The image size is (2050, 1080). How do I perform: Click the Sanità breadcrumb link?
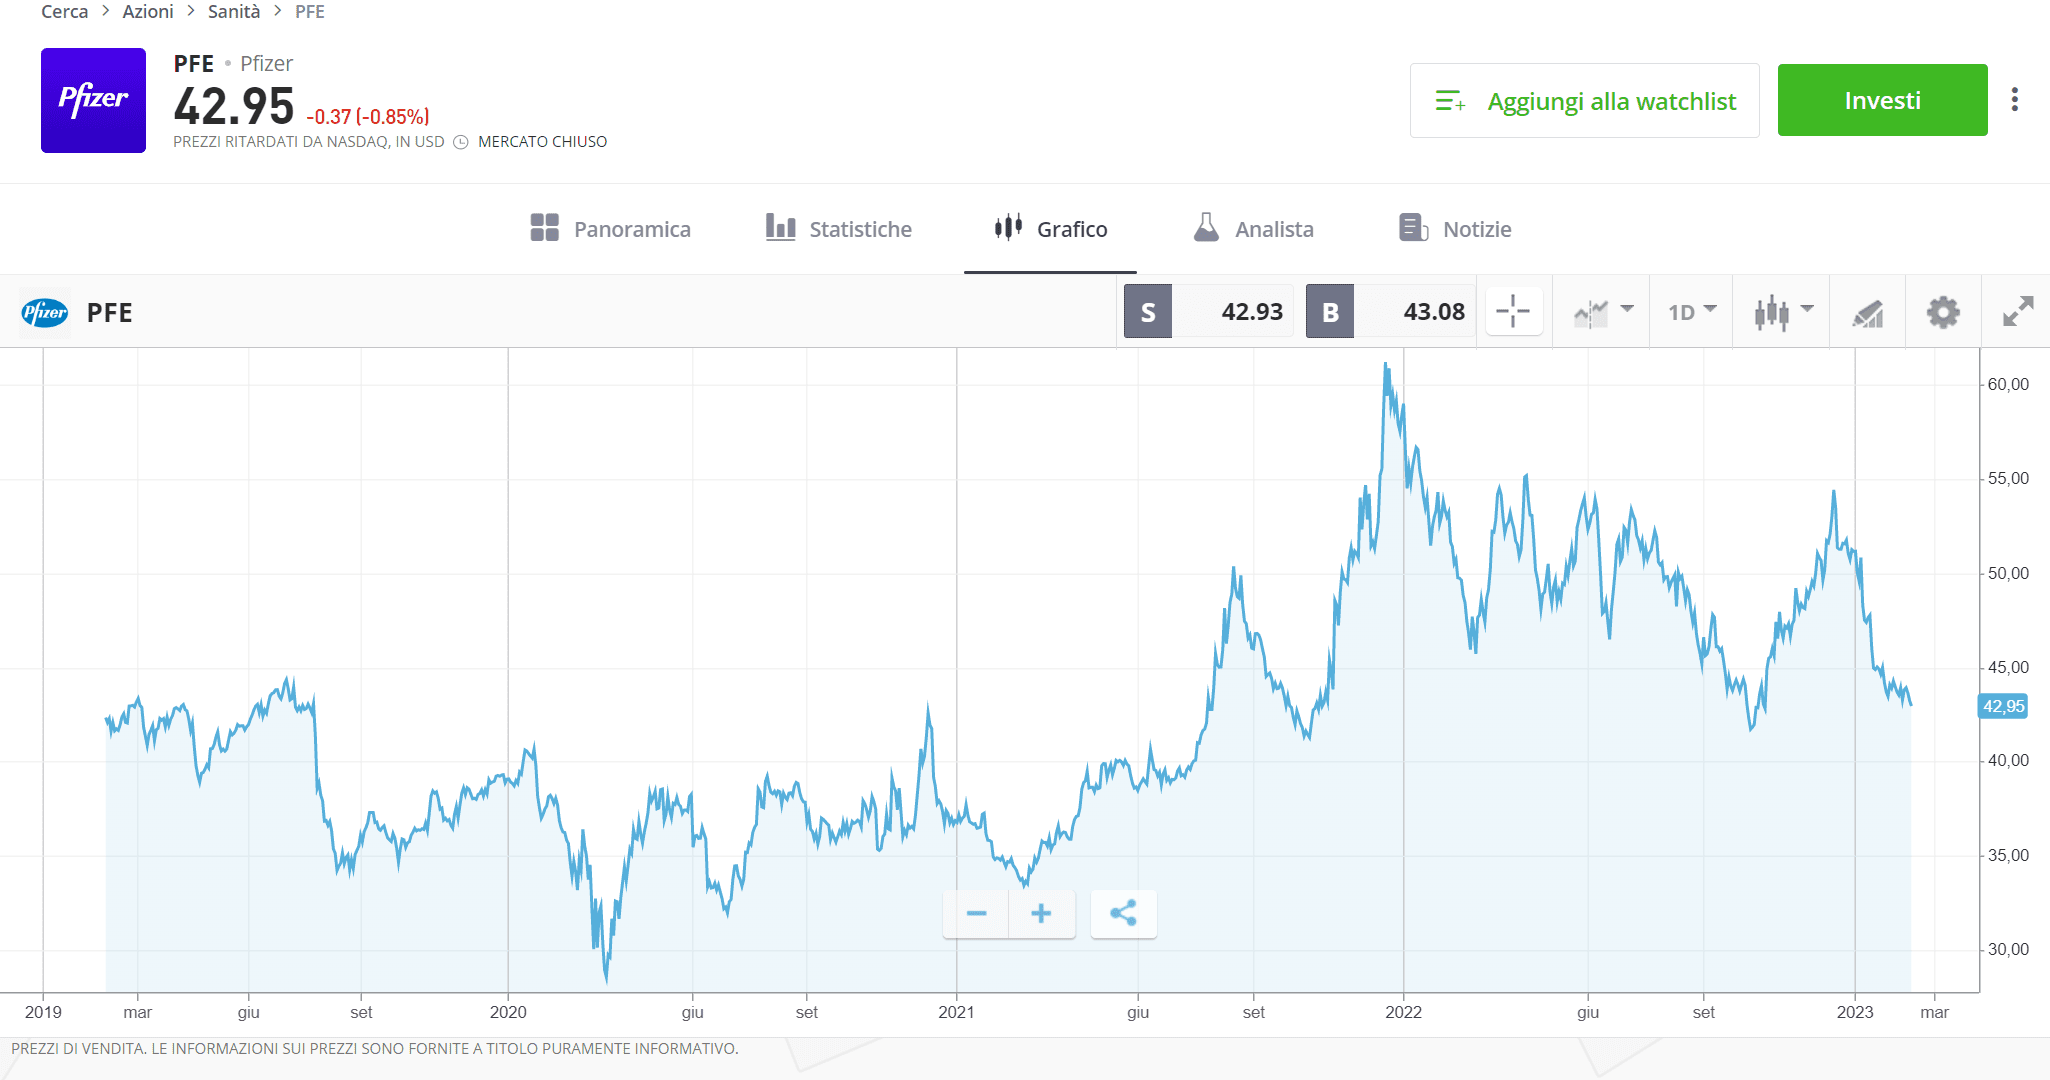[x=234, y=12]
